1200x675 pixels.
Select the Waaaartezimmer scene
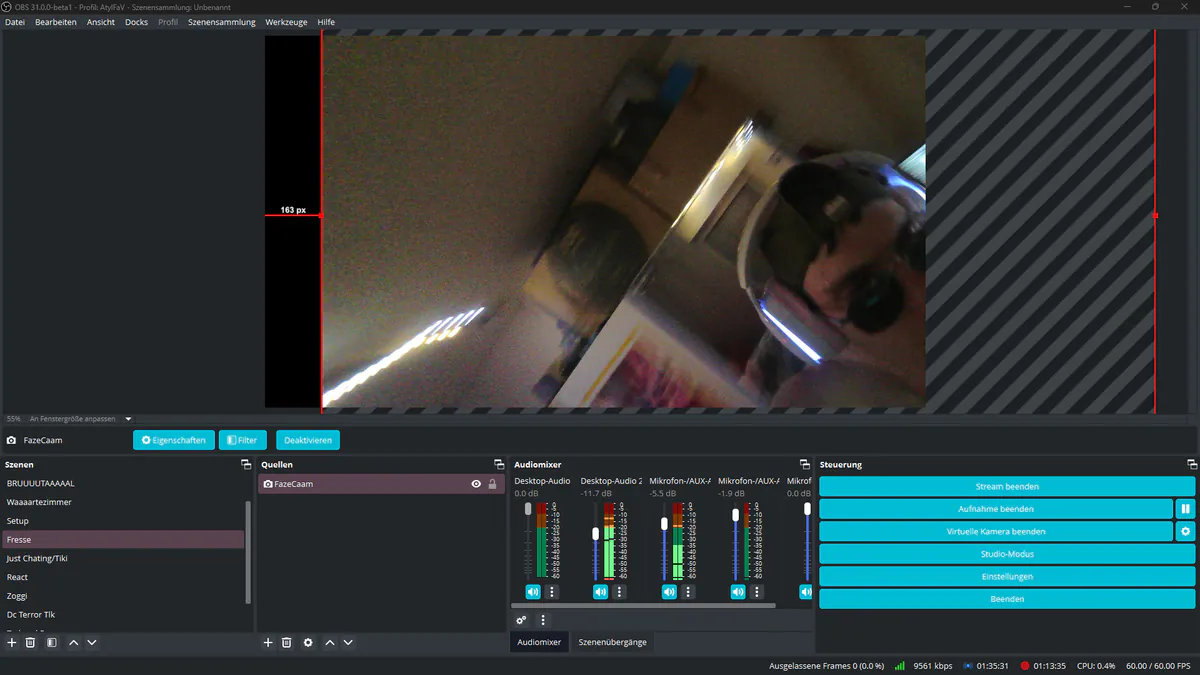[x=123, y=502]
